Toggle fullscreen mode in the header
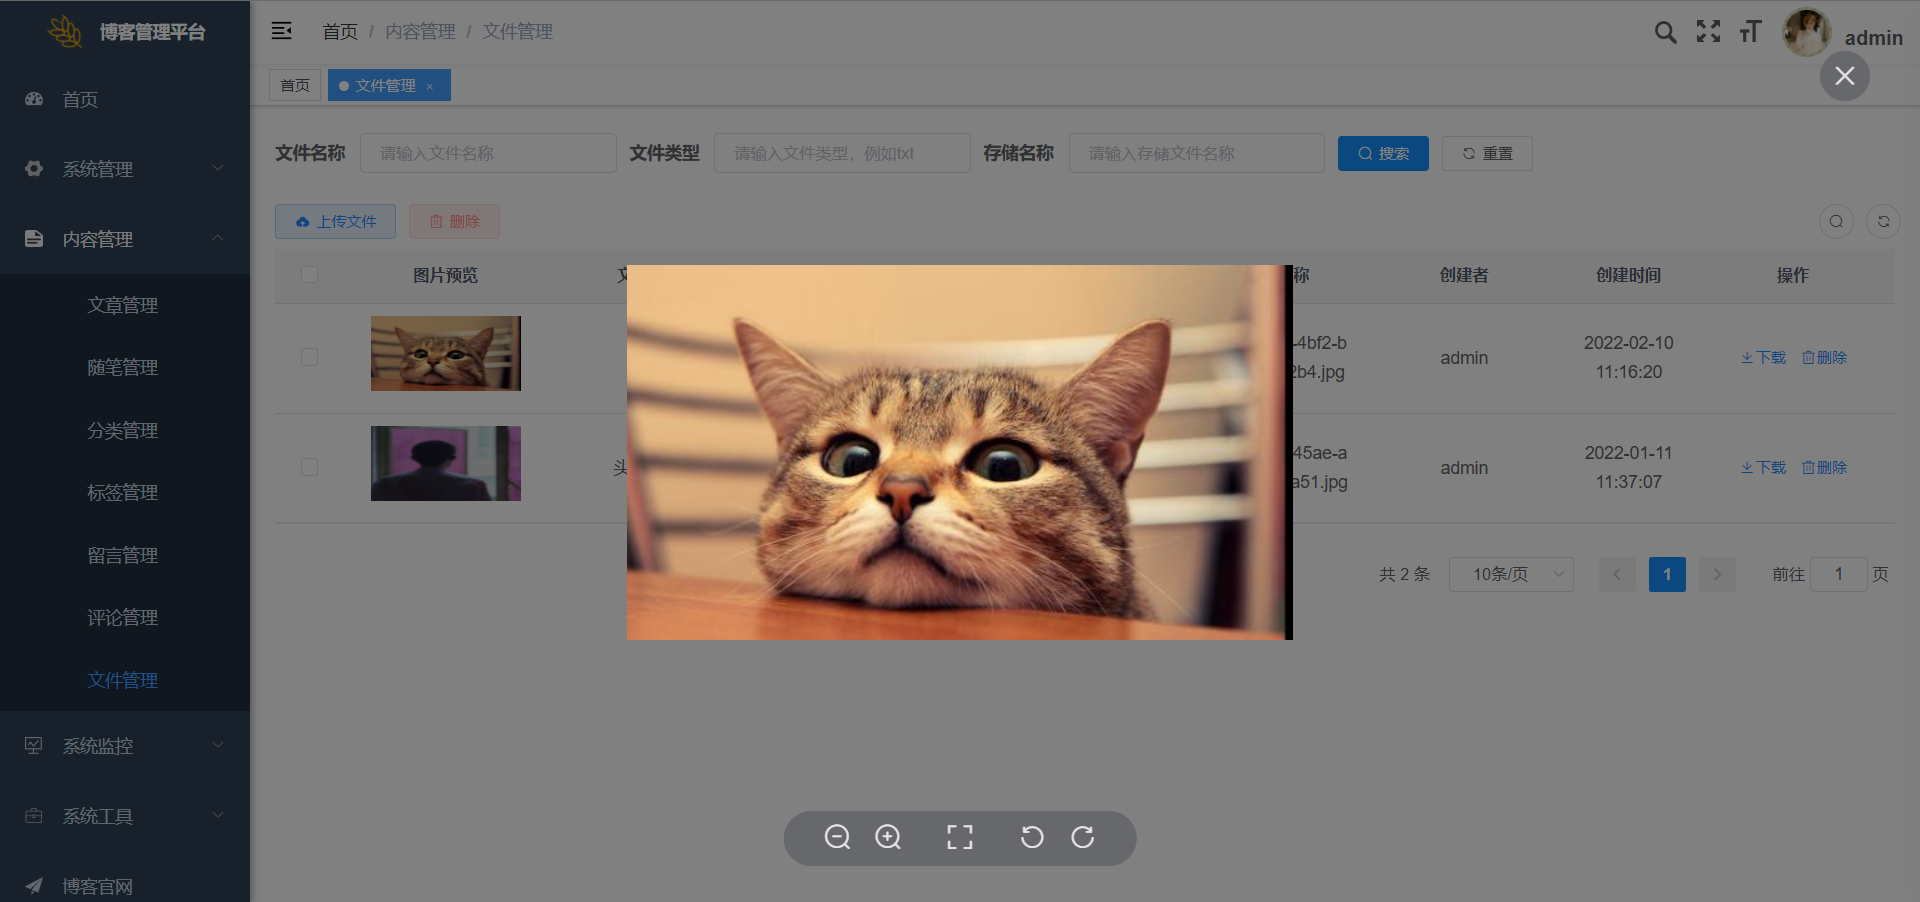The width and height of the screenshot is (1920, 902). pyautogui.click(x=1708, y=32)
